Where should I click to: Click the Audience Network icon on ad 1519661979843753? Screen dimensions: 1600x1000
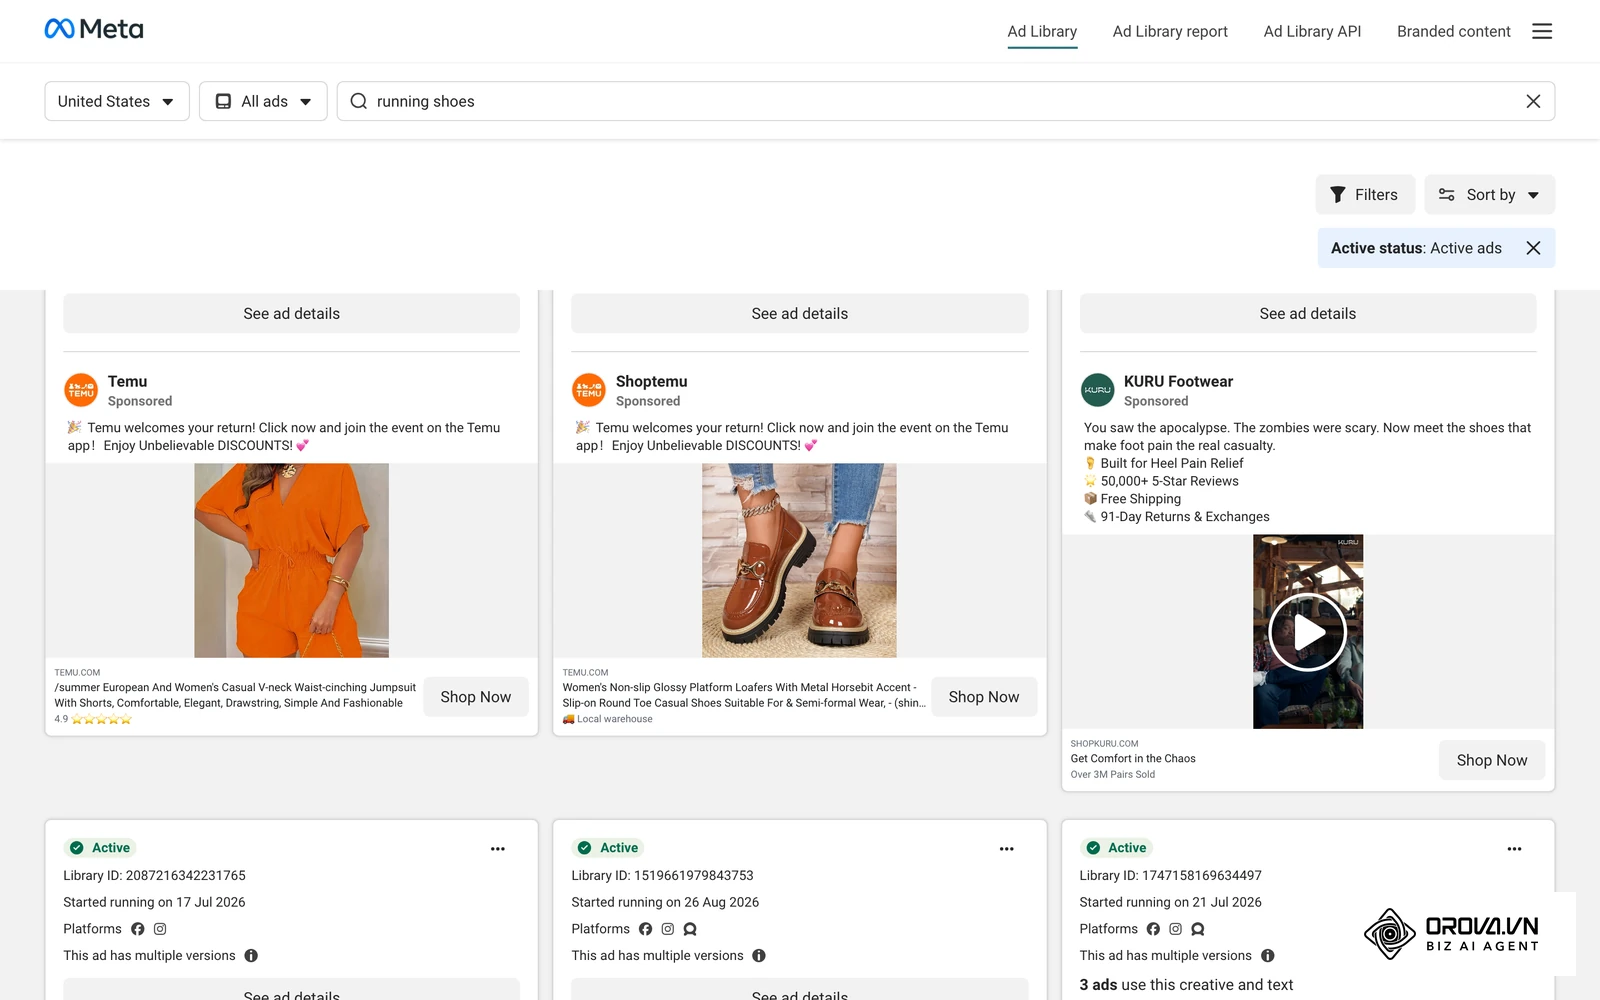tap(690, 929)
